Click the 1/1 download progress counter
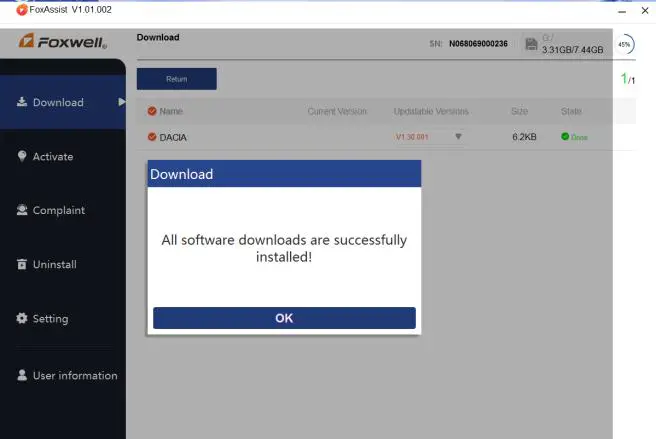The height and width of the screenshot is (439, 656). tap(628, 78)
